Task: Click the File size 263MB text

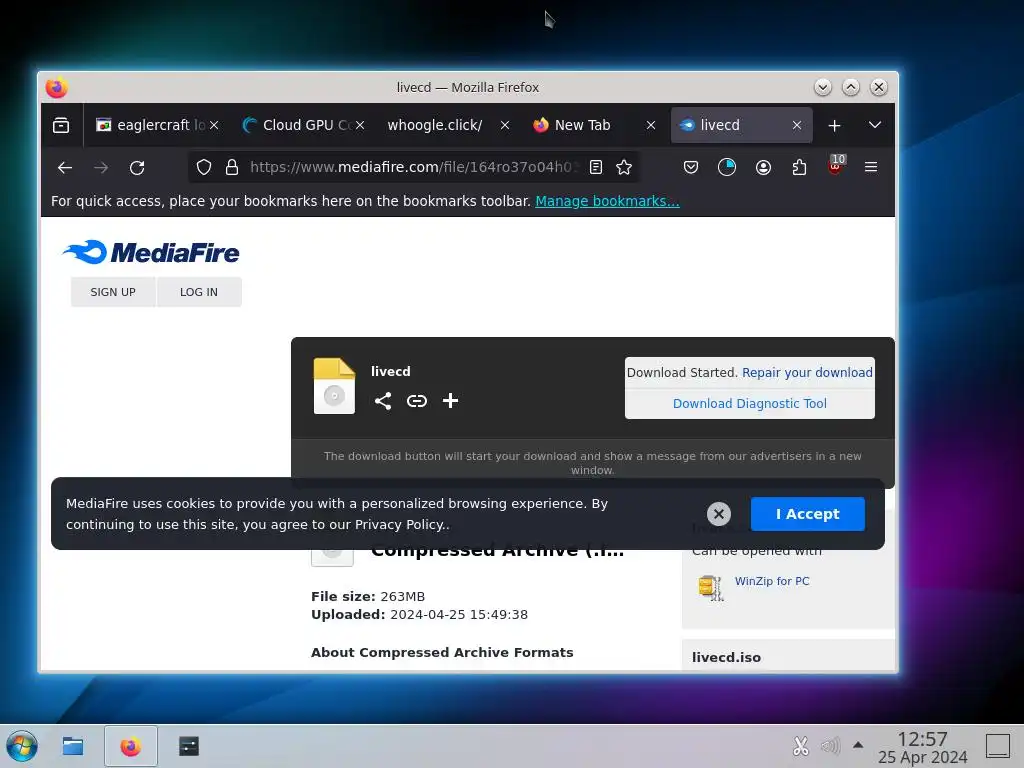Action: point(368,596)
